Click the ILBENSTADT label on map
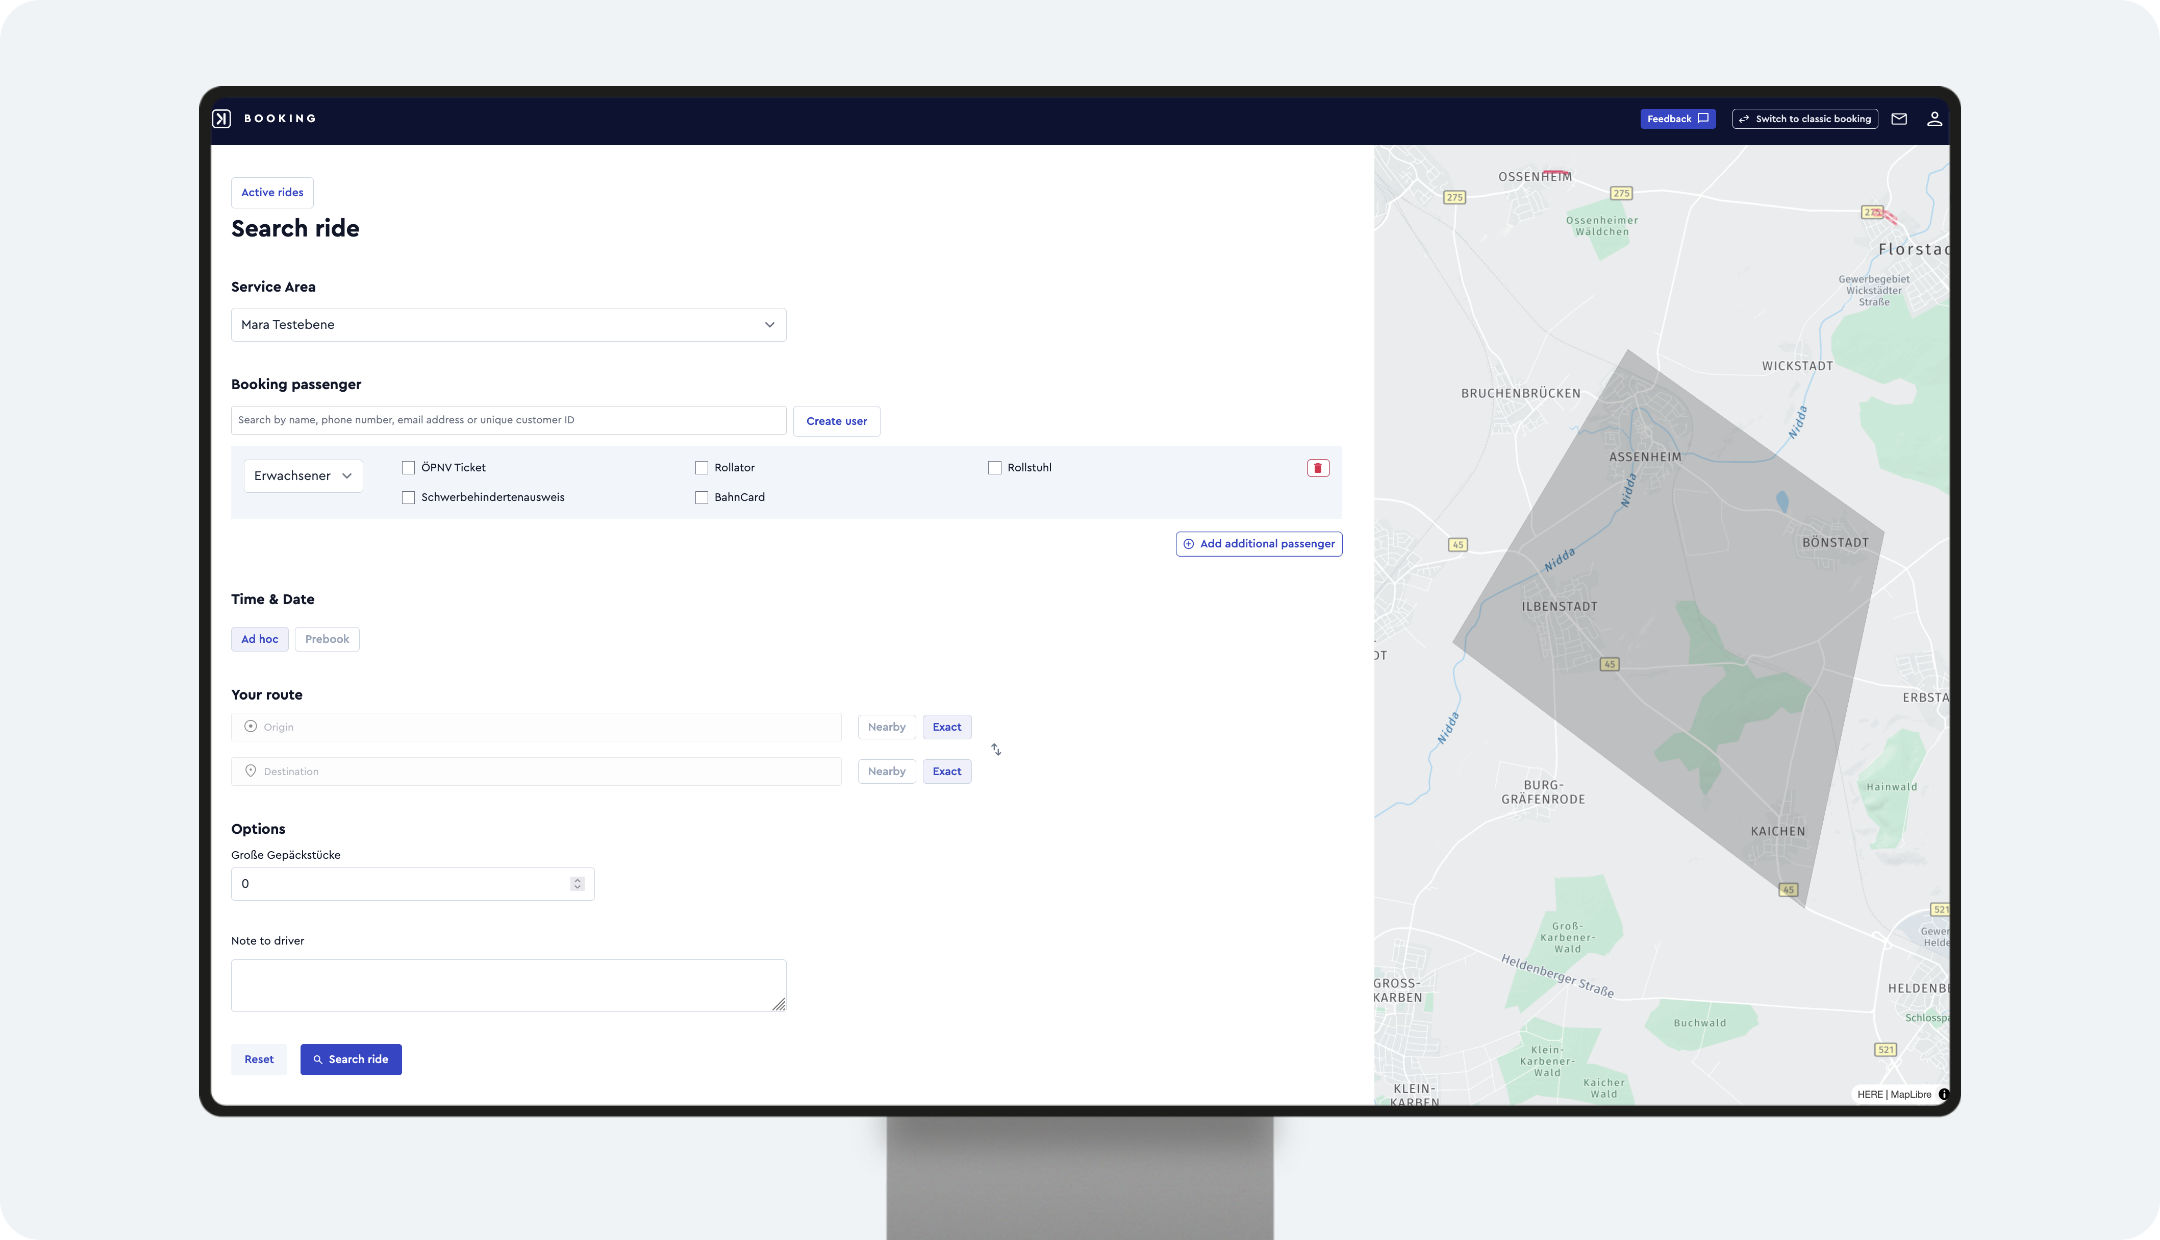 pyautogui.click(x=1559, y=607)
